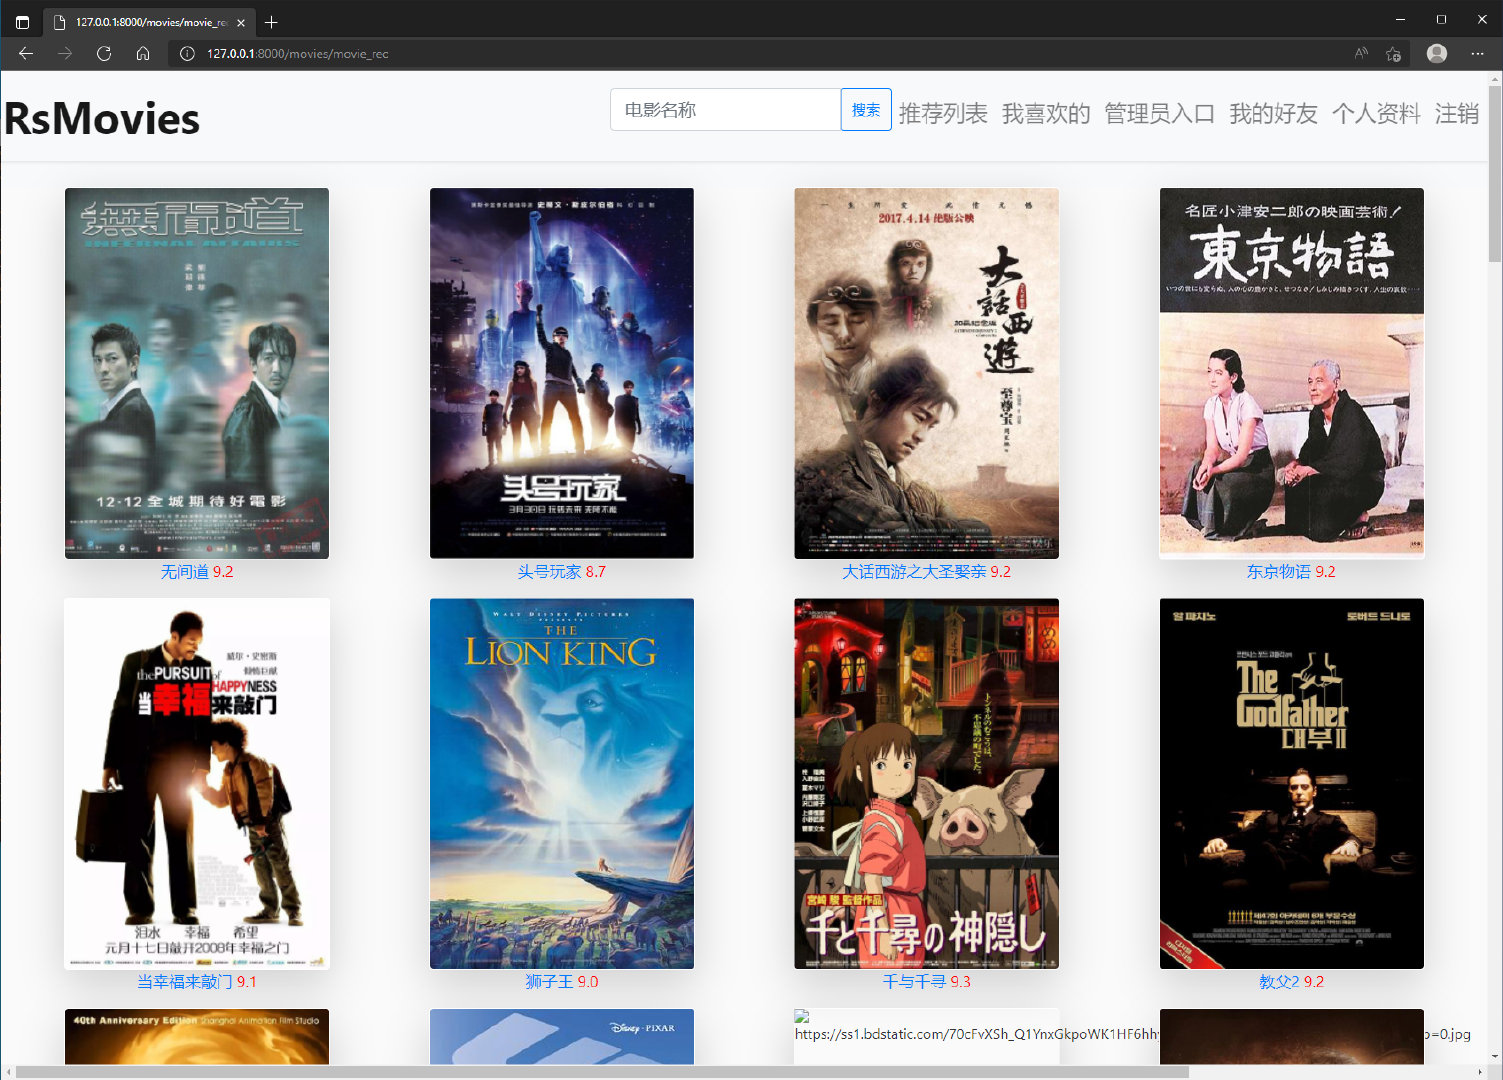Open the Lion King poster
The width and height of the screenshot is (1503, 1080).
(562, 784)
